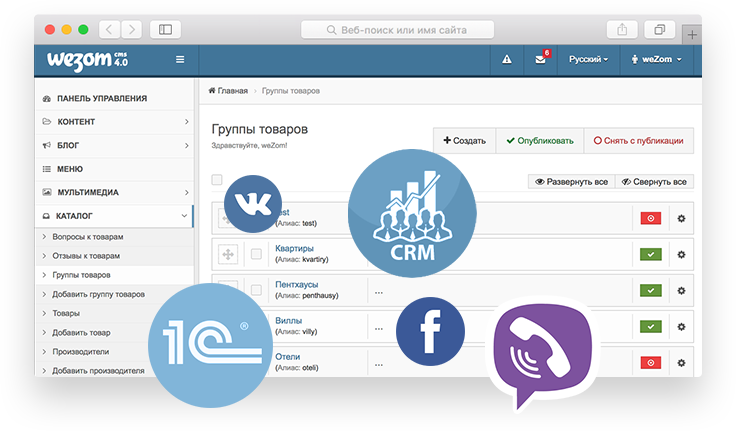Click the Safari share button

tap(622, 30)
